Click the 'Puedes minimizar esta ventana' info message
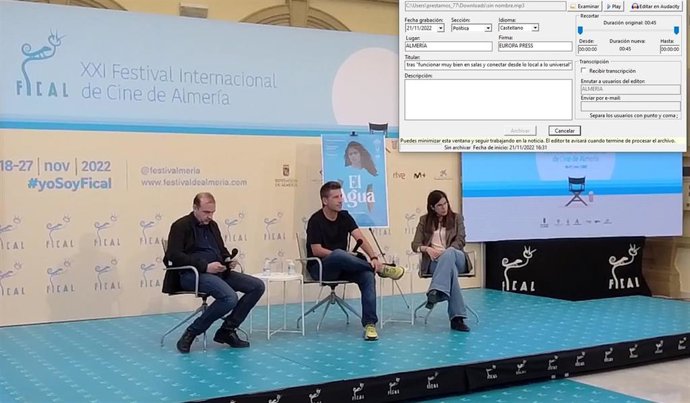 (x=538, y=141)
